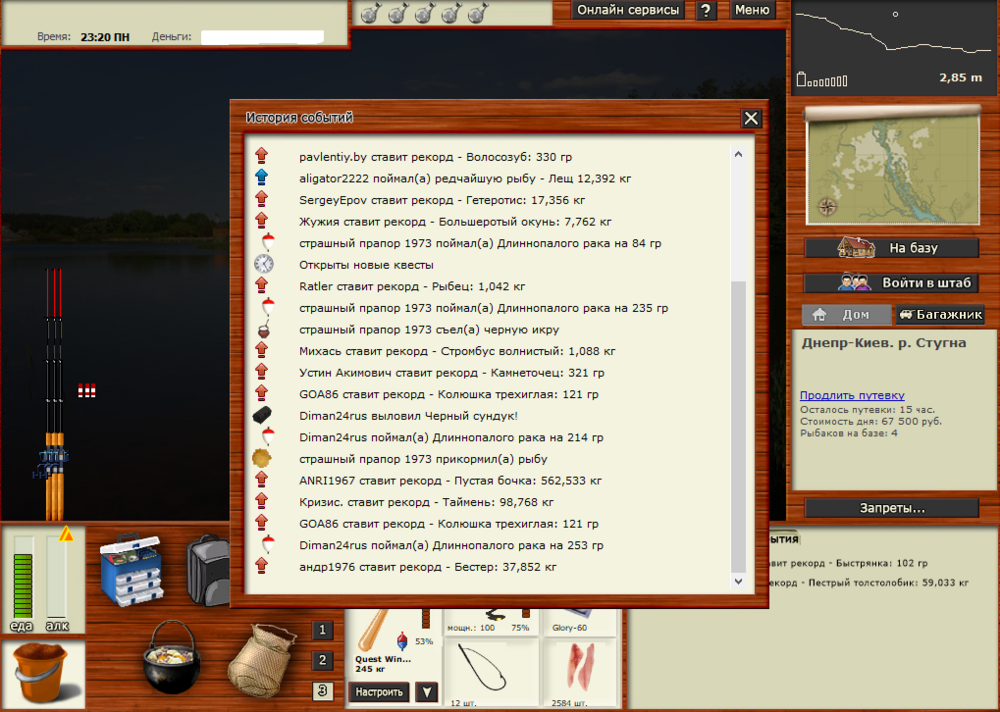Select rod slot 2
Screen dimensions: 1000x712
322,660
